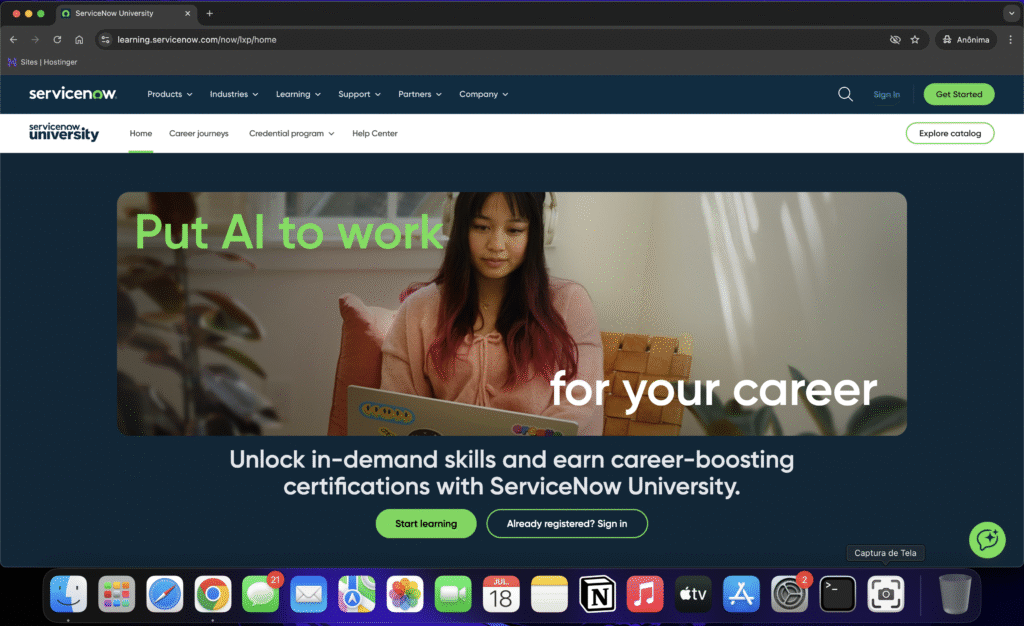Expand the Learning dropdown menu
Viewport: 1024px width, 626px height.
(x=298, y=94)
